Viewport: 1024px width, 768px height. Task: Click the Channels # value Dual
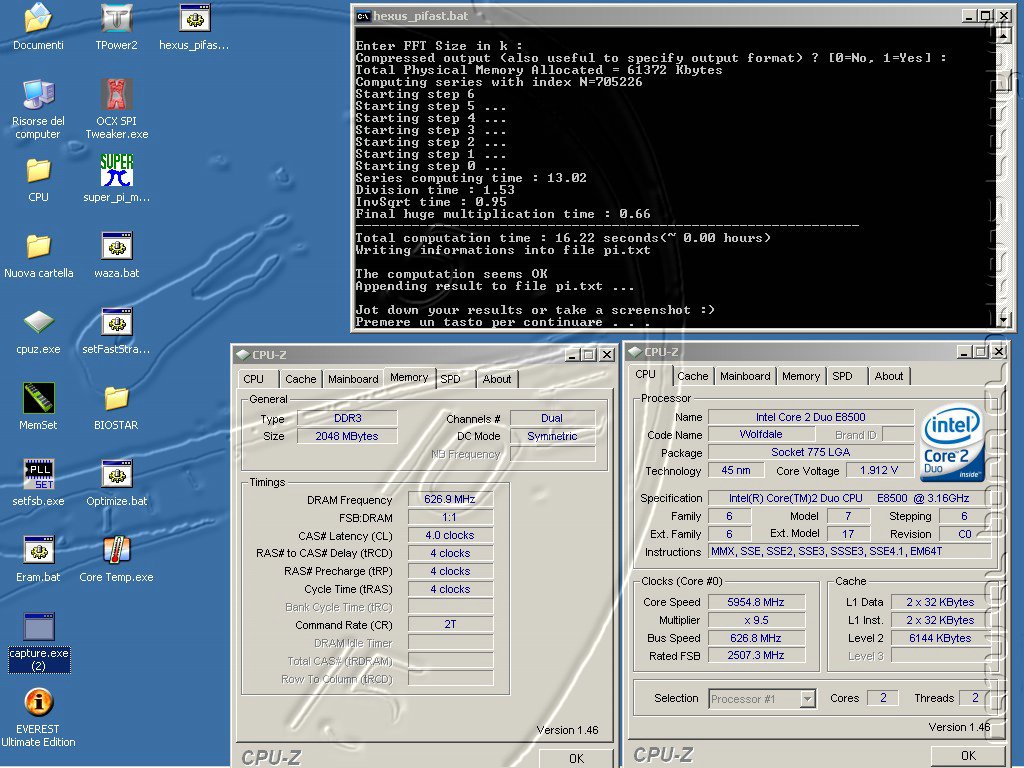[x=552, y=418]
